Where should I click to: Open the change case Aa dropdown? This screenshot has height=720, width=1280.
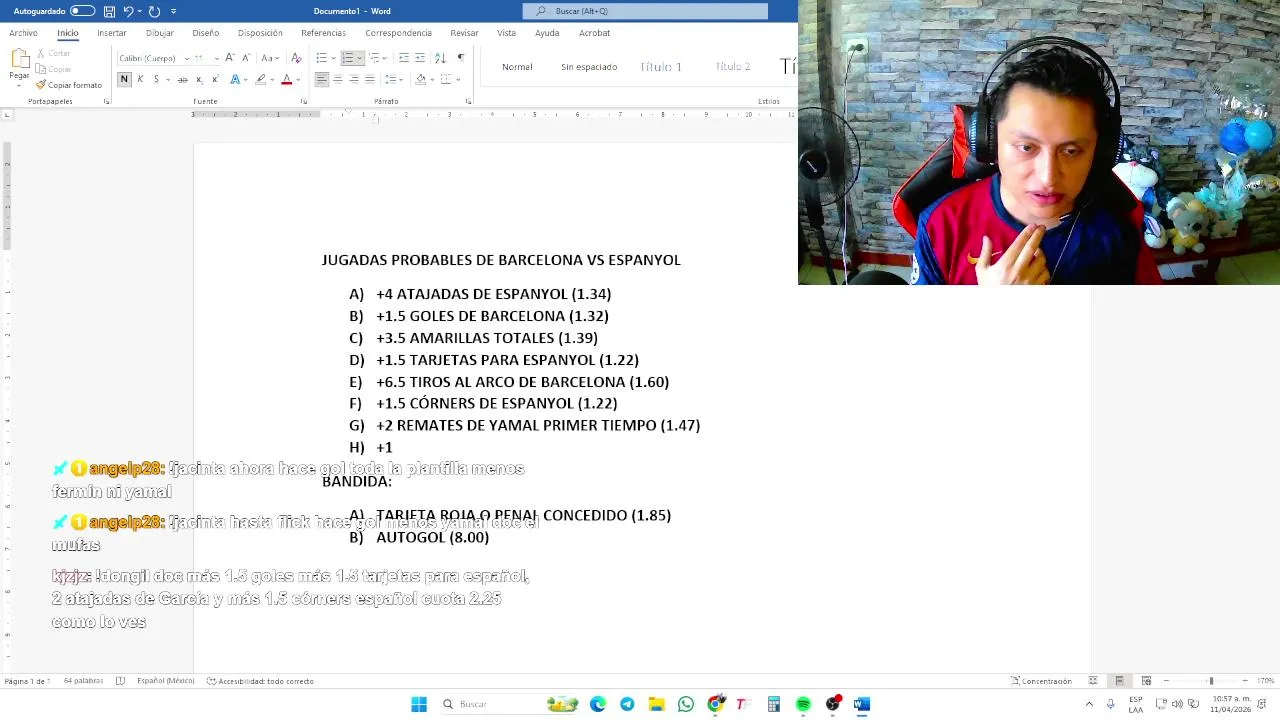coord(270,58)
